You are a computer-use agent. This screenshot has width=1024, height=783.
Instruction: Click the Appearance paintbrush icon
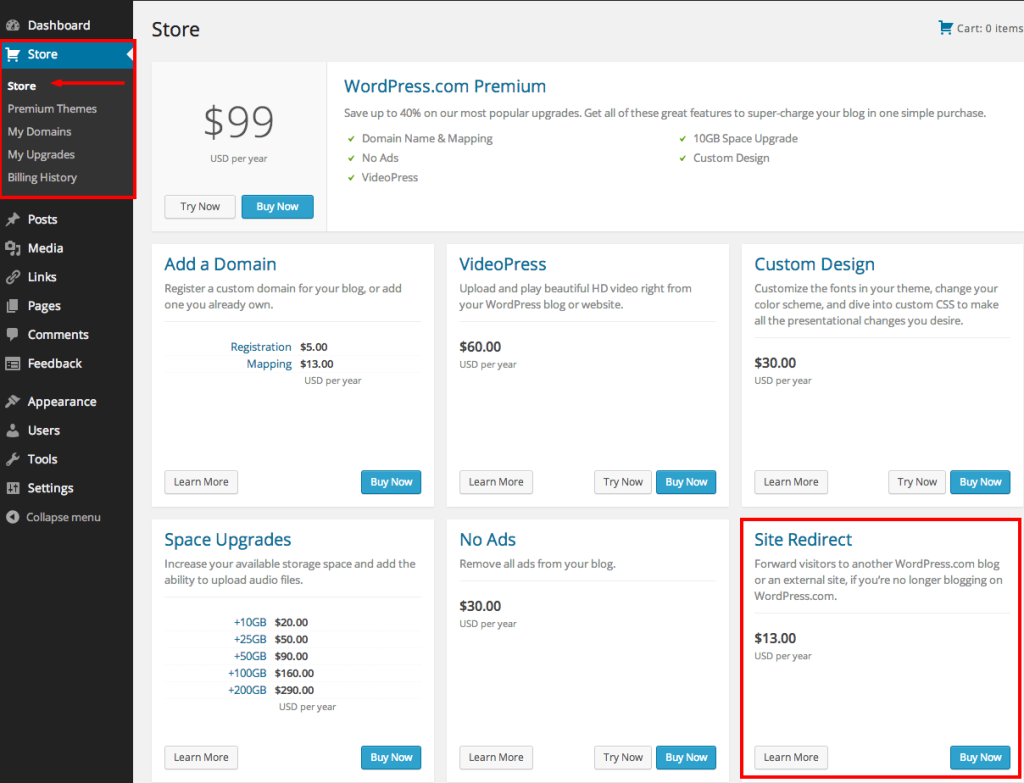click(x=12, y=402)
